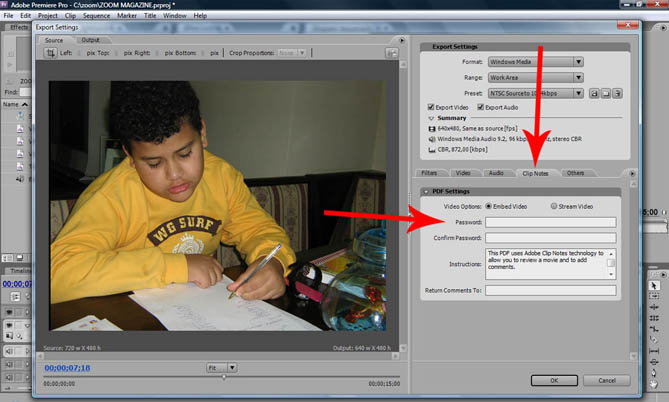The image size is (669, 402).
Task: Toggle the Export Video checkbox
Action: [431, 107]
